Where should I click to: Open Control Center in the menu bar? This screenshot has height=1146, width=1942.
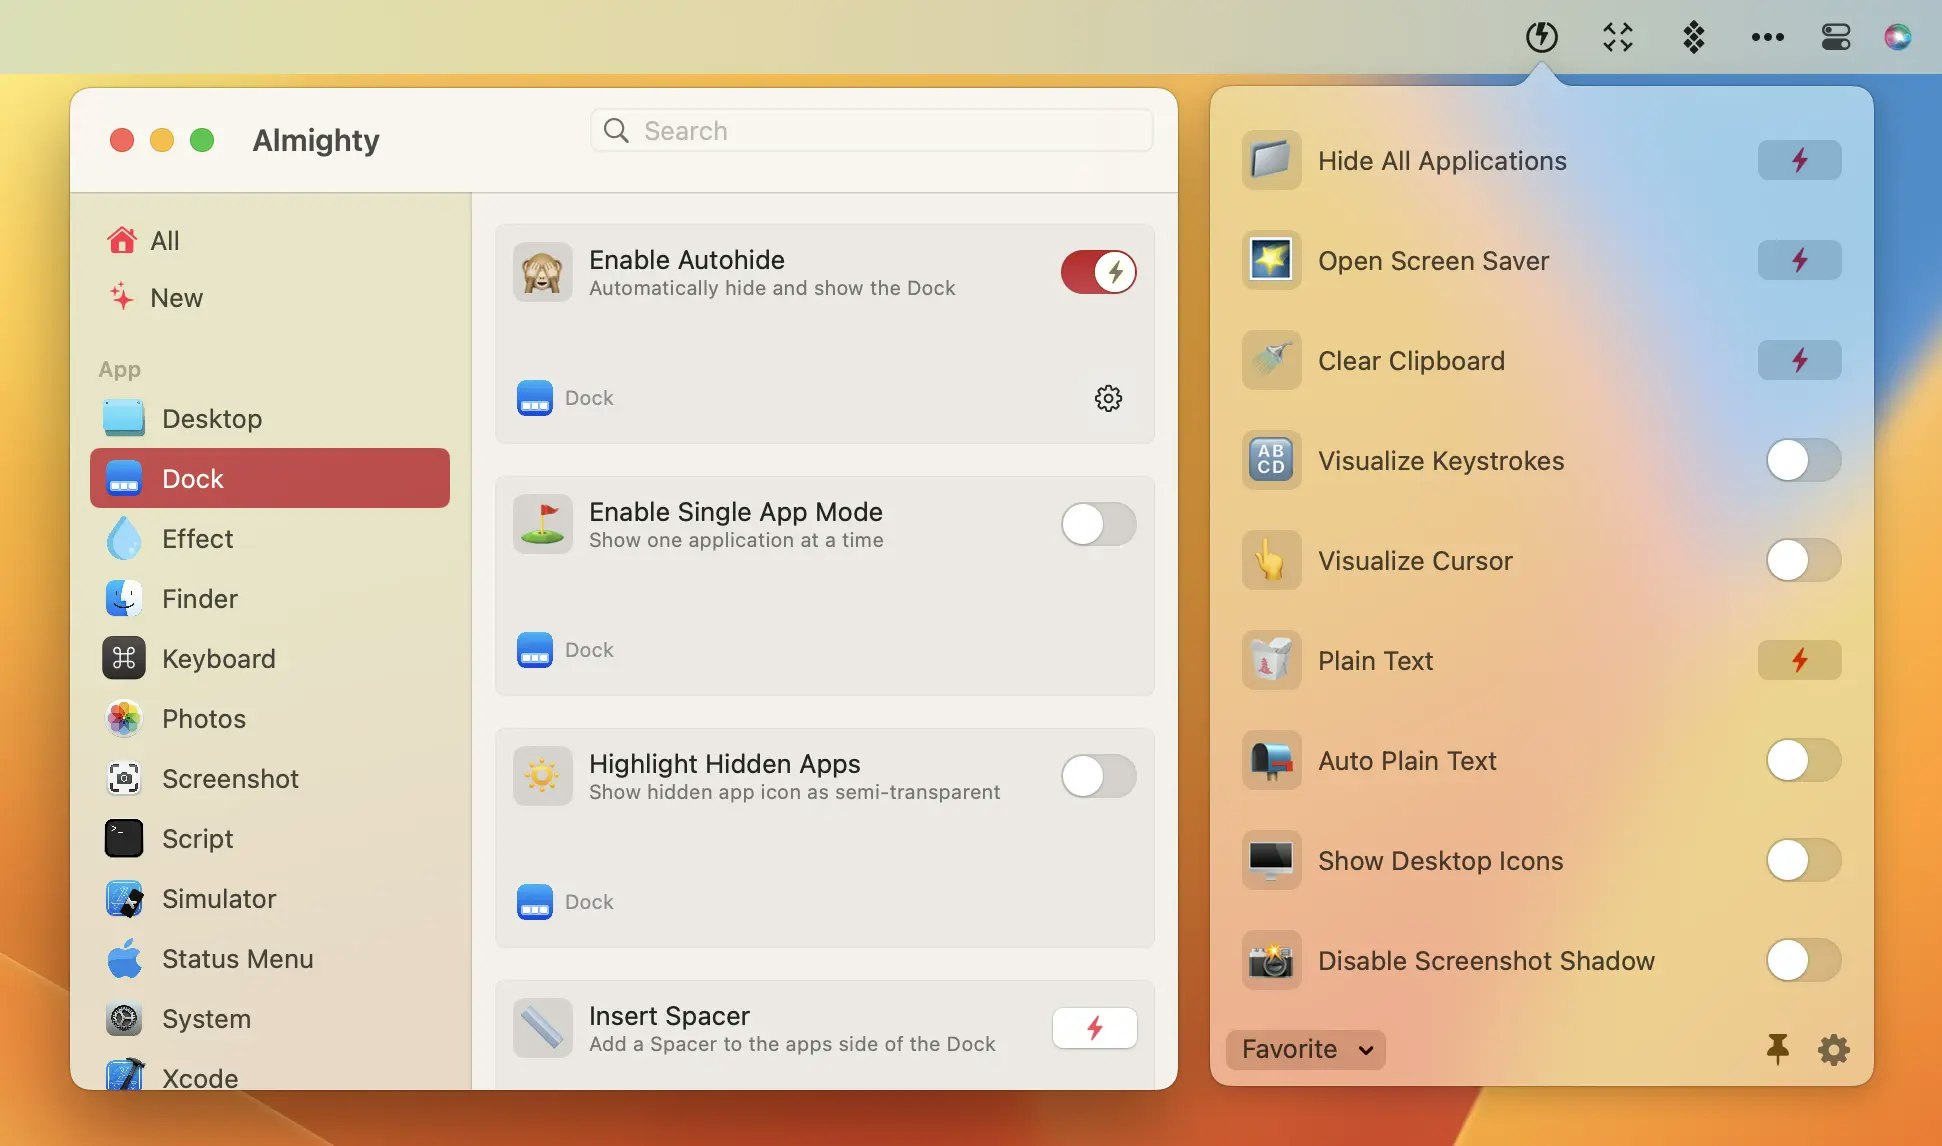pyautogui.click(x=1835, y=37)
